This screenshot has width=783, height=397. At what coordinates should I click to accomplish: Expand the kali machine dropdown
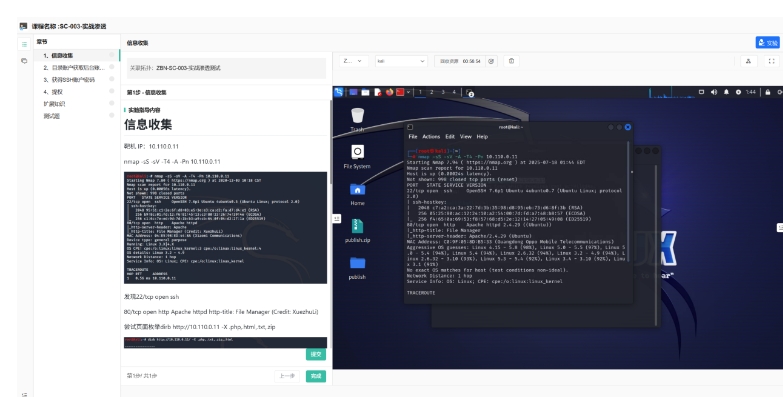(401, 61)
